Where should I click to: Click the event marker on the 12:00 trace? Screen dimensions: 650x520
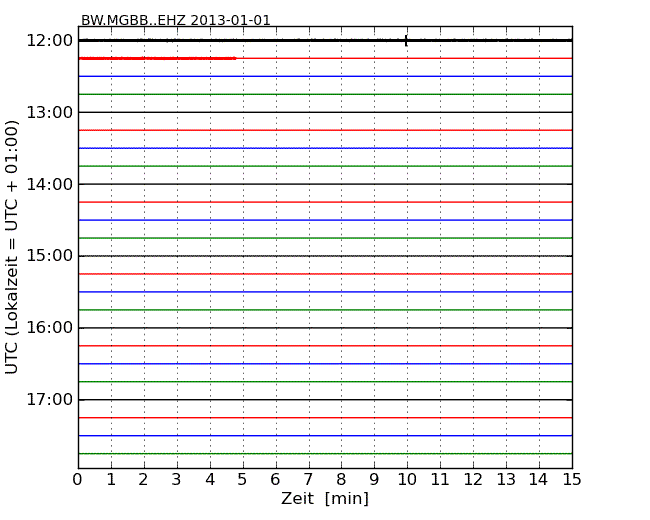pyautogui.click(x=406, y=41)
